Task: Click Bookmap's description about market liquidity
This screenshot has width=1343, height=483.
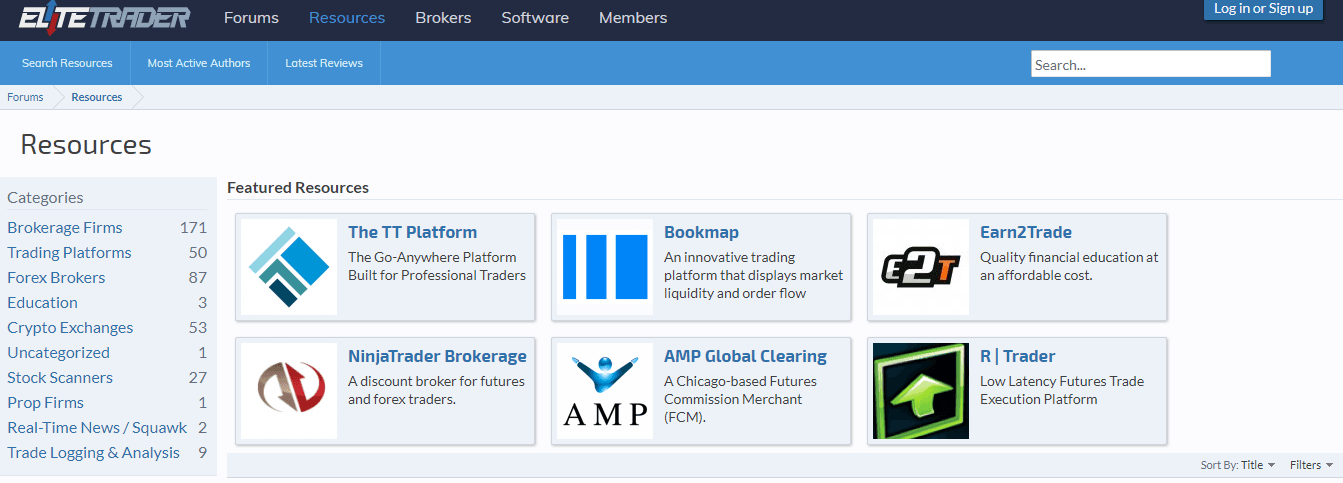Action: point(754,275)
